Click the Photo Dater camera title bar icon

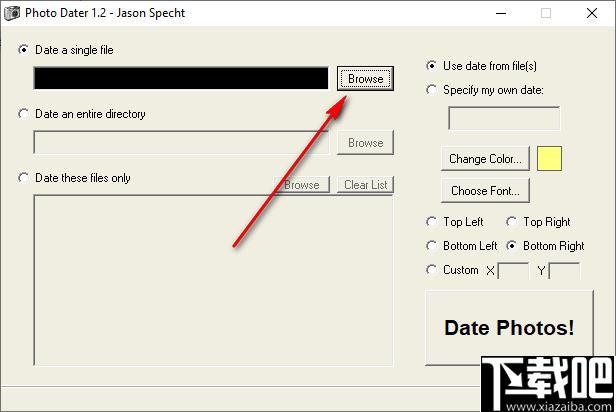pos(12,13)
